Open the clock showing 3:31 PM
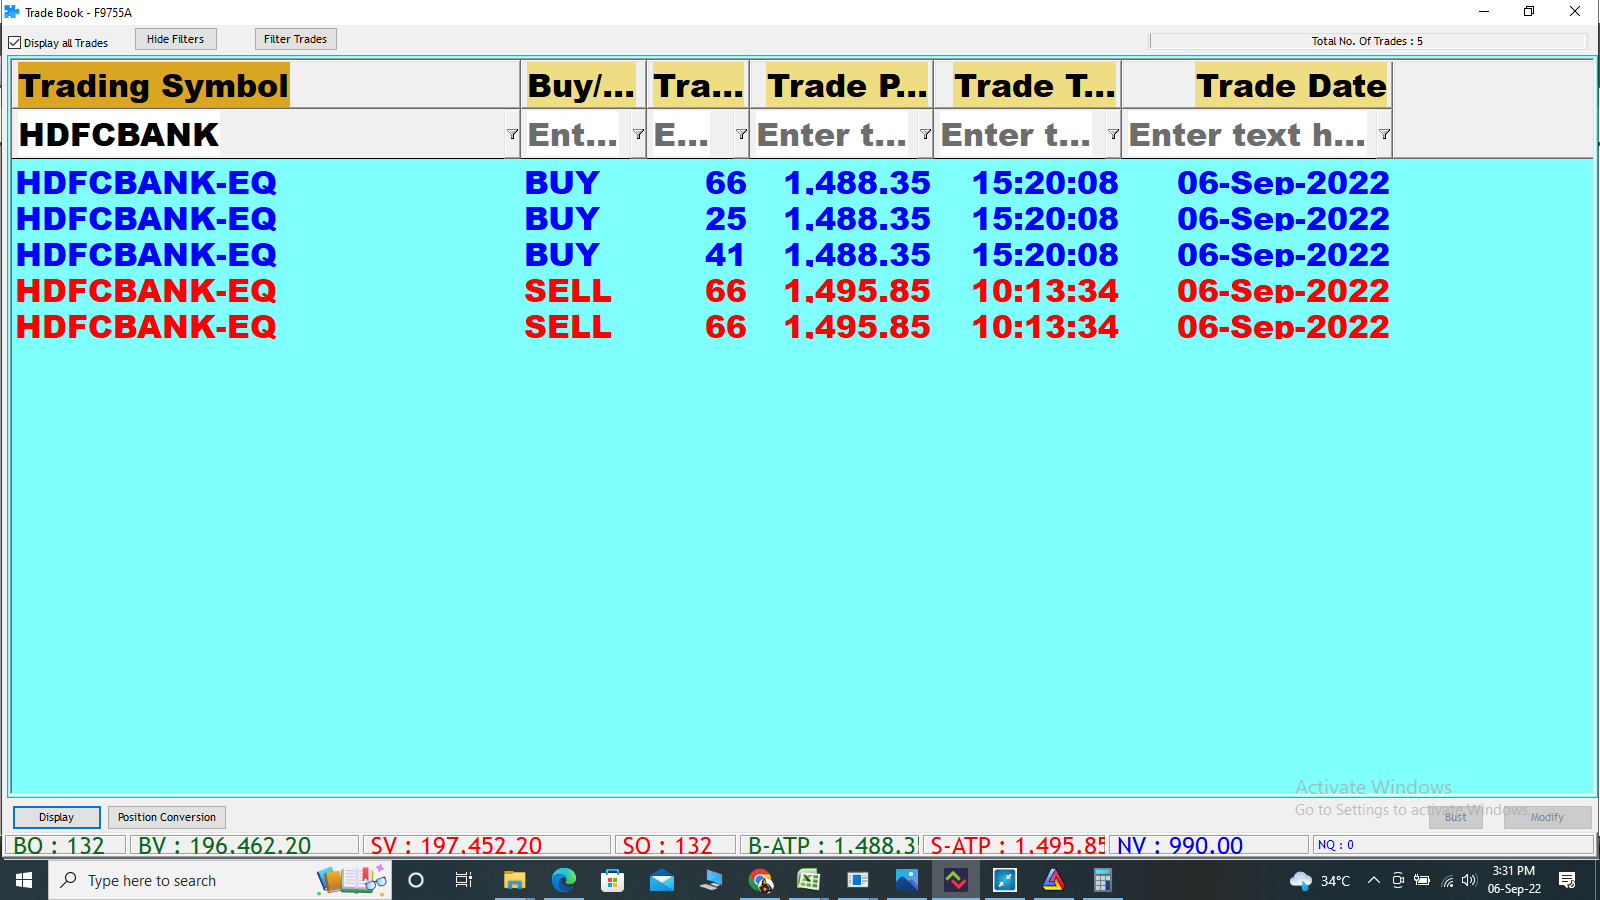The image size is (1600, 900). click(x=1514, y=880)
